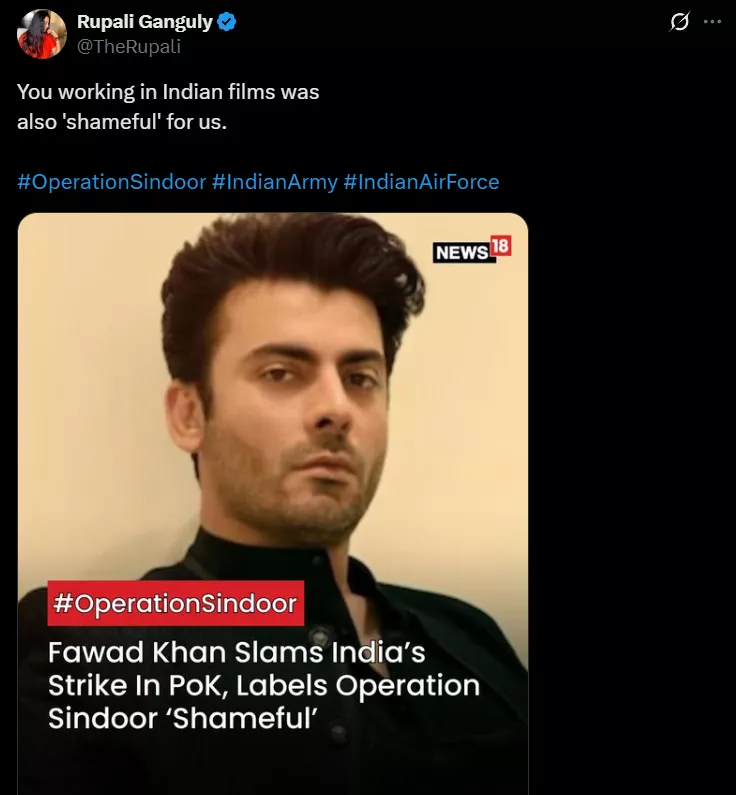Click the Grok slashed-circle icon
This screenshot has height=795, width=736.
pos(679,22)
